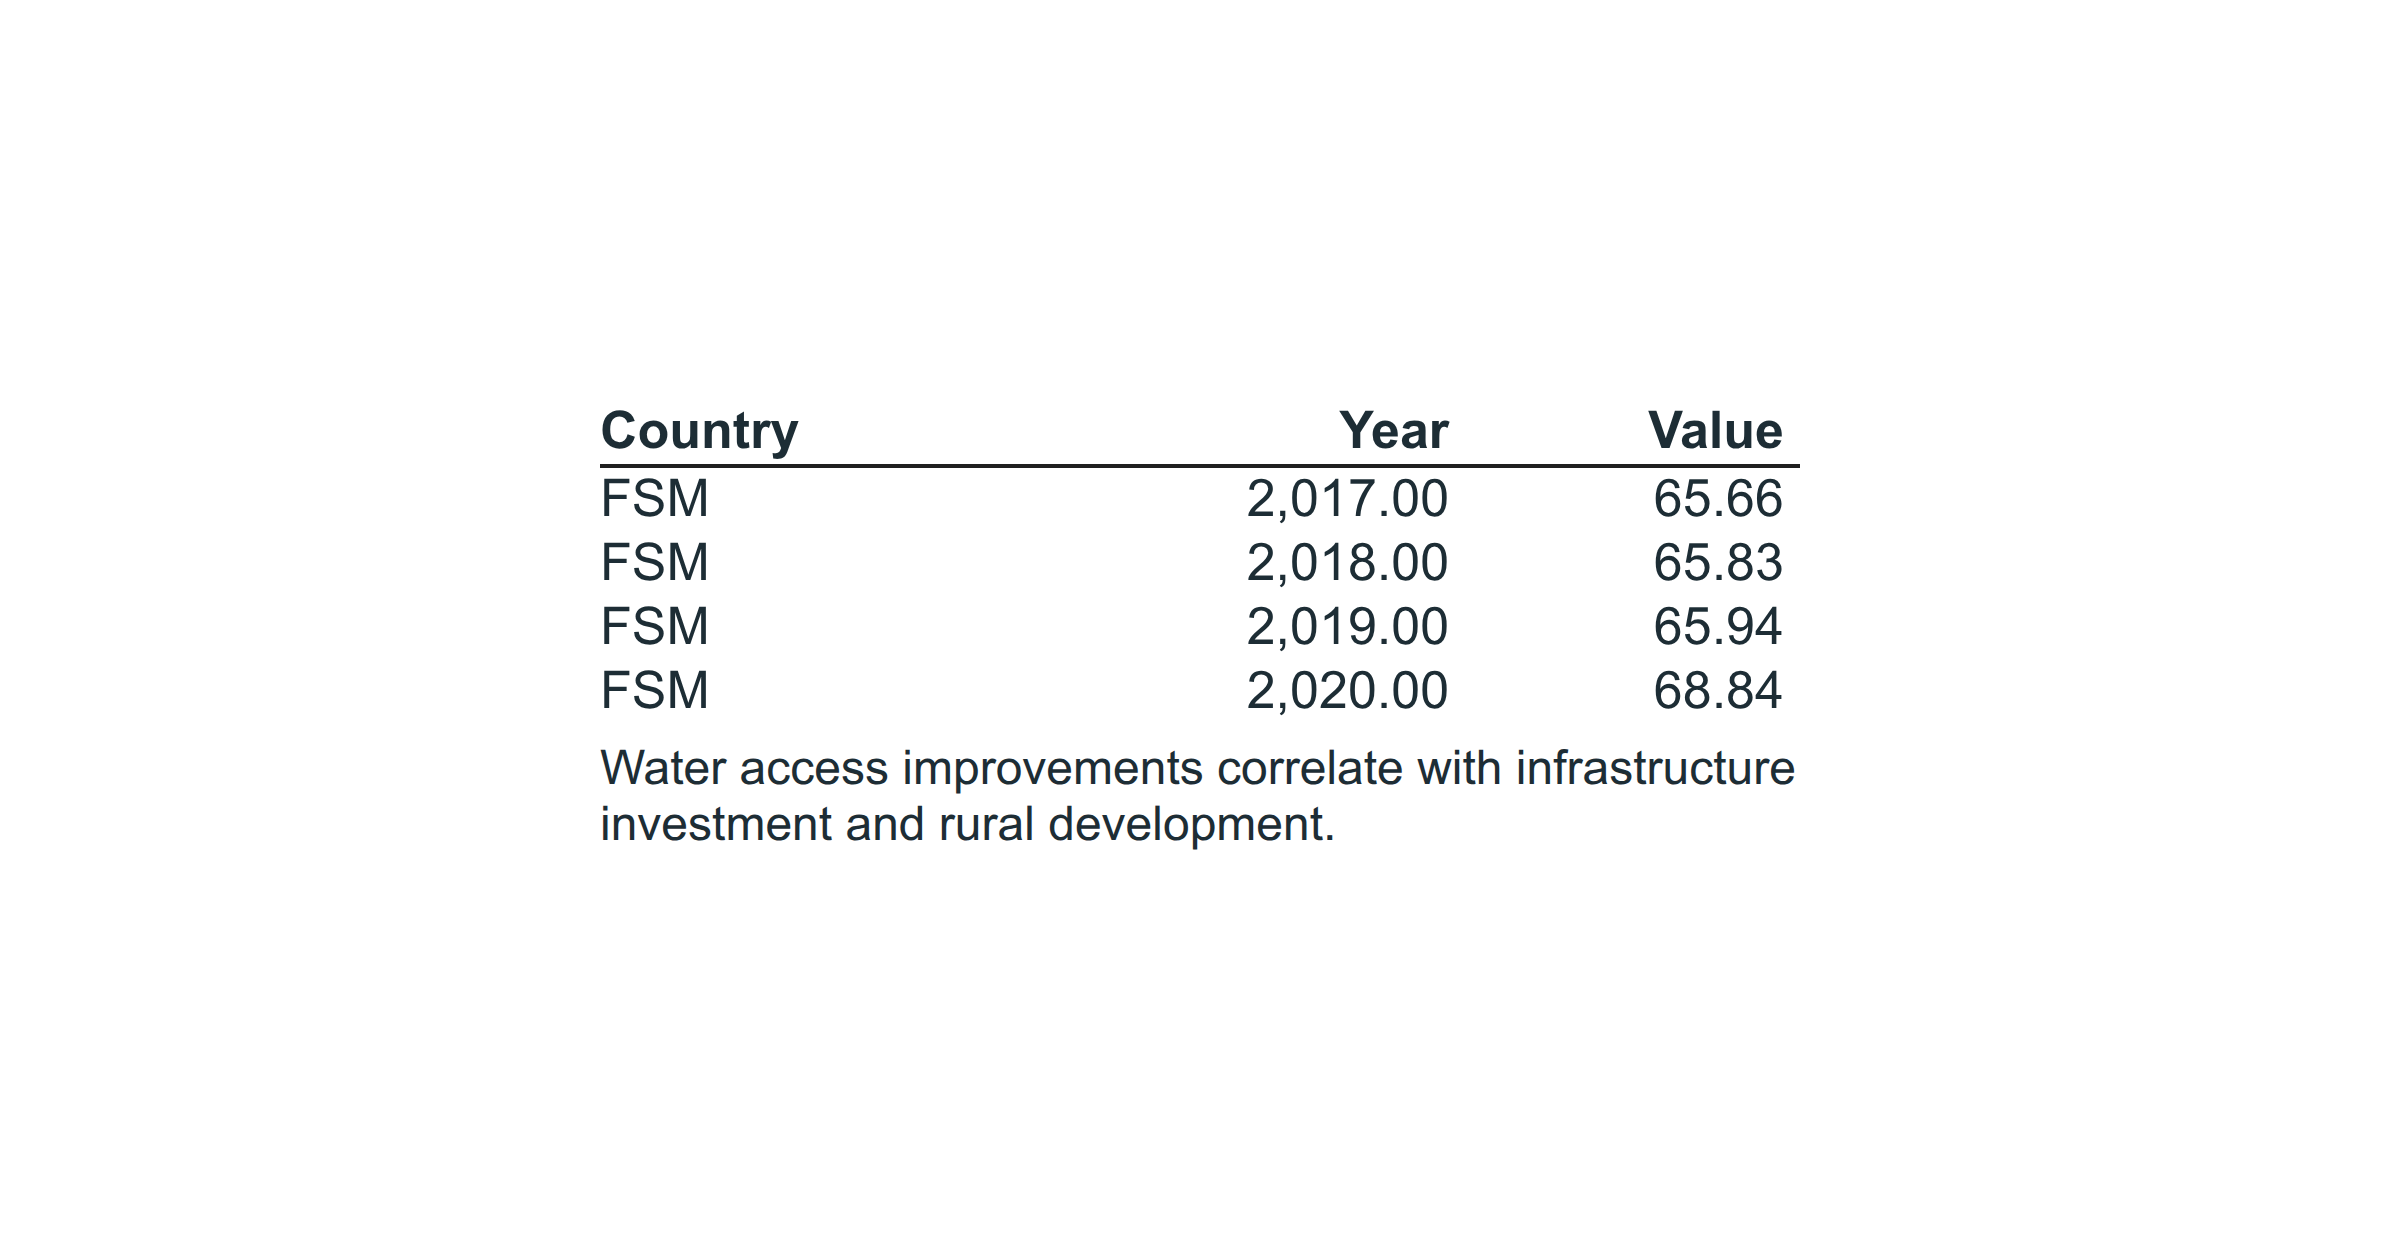
Task: Click the word 'investment' in the footnote
Action: pyautogui.click(x=716, y=825)
